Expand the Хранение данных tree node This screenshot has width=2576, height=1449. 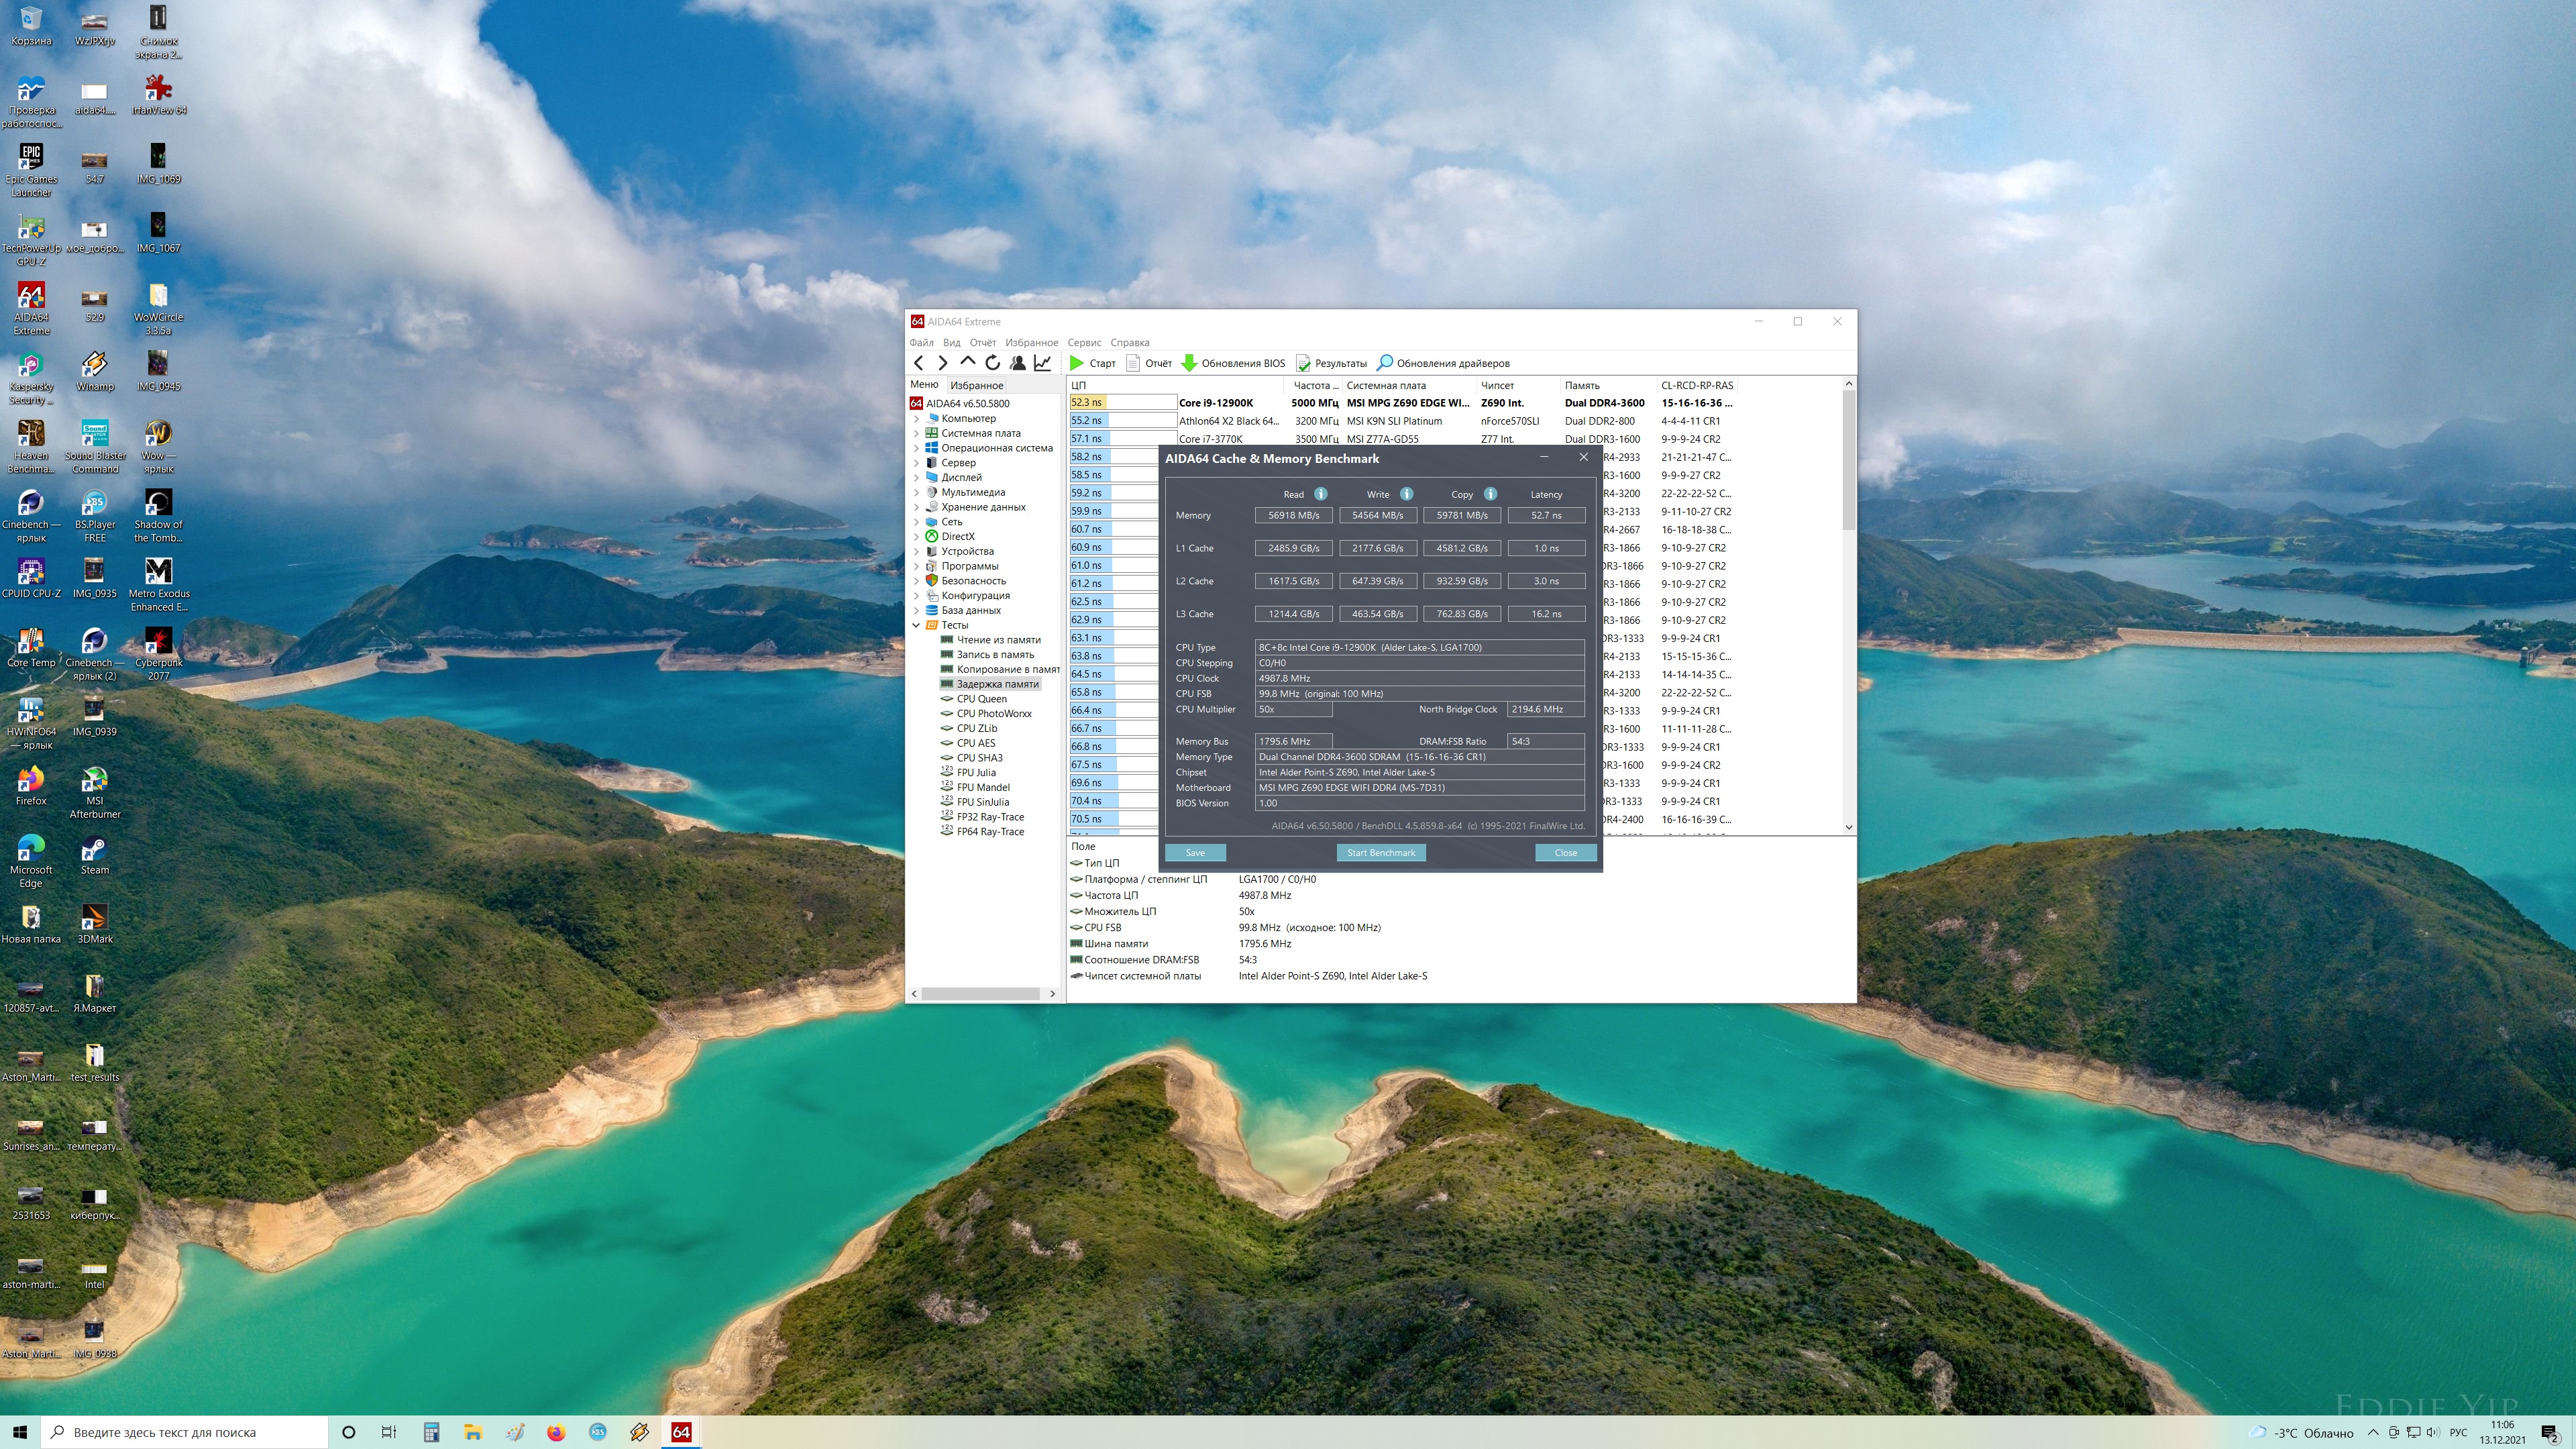coord(916,507)
